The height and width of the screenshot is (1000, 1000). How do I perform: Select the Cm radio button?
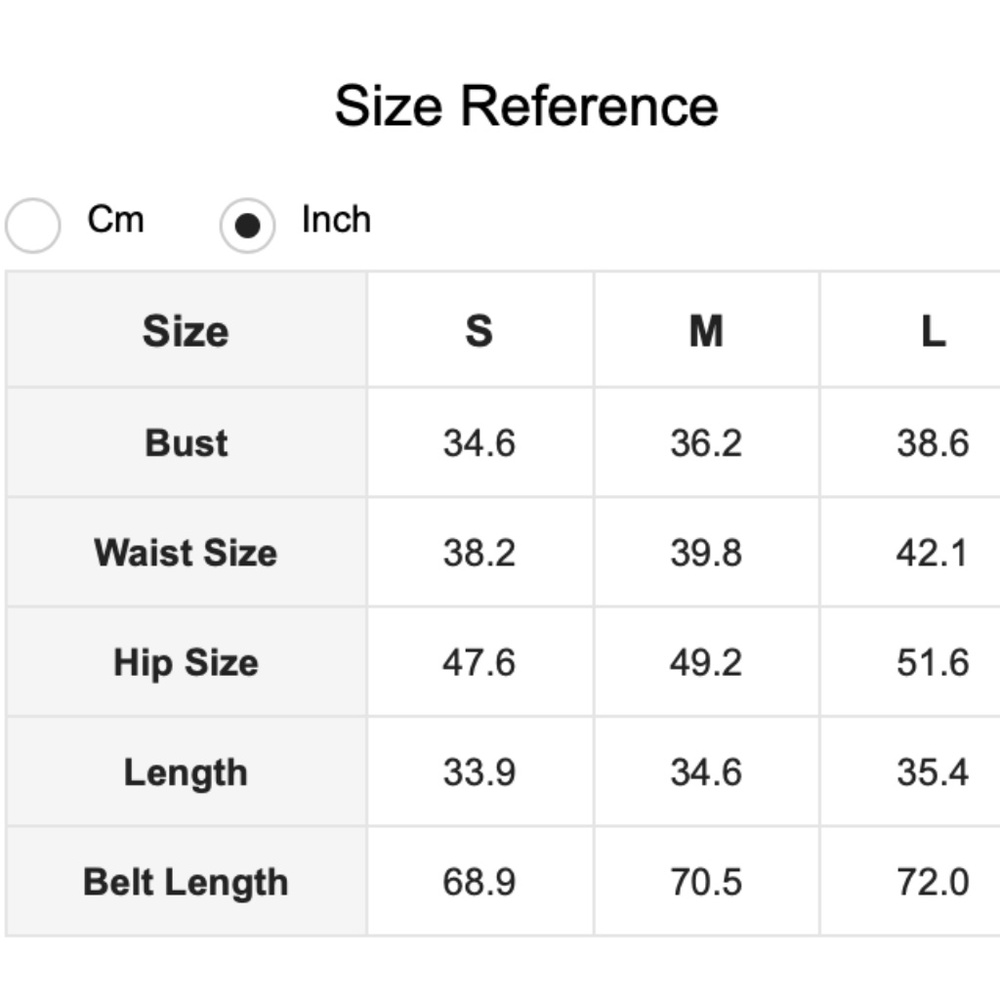click(x=33, y=225)
